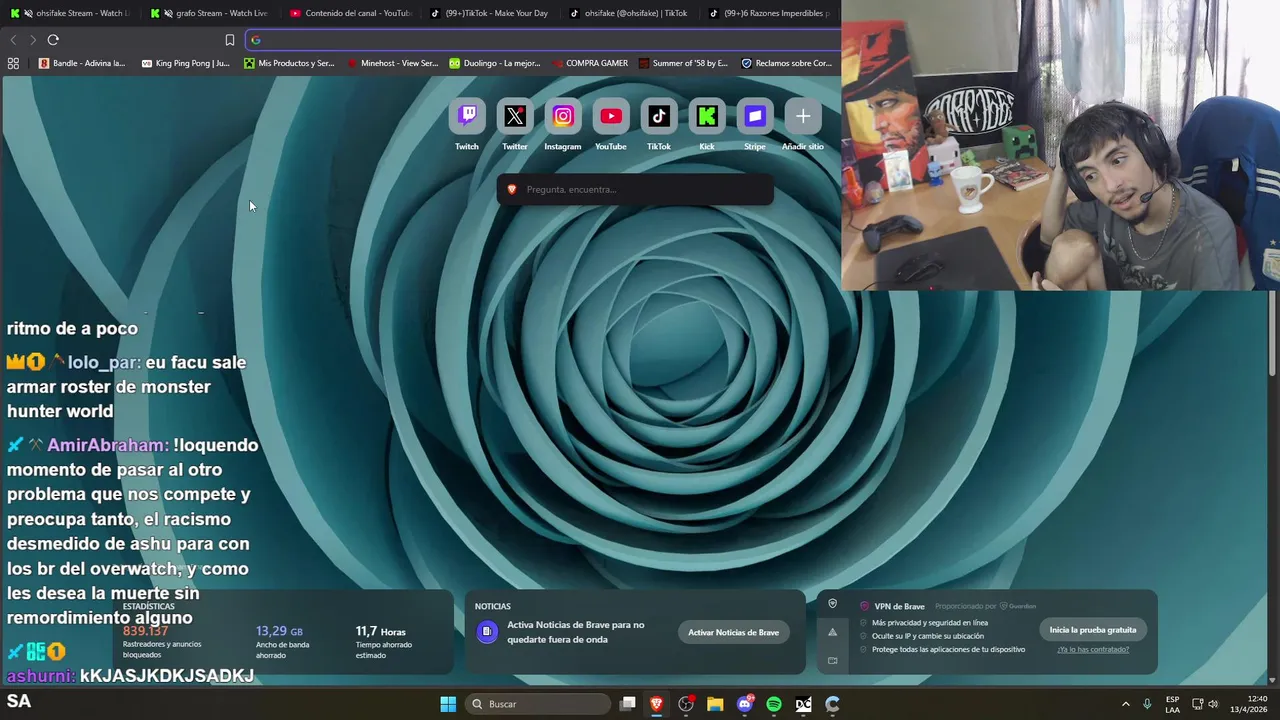This screenshot has width=1280, height=720.
Task: Open Bandle - Adivina la... bookmark
Action: (x=82, y=63)
